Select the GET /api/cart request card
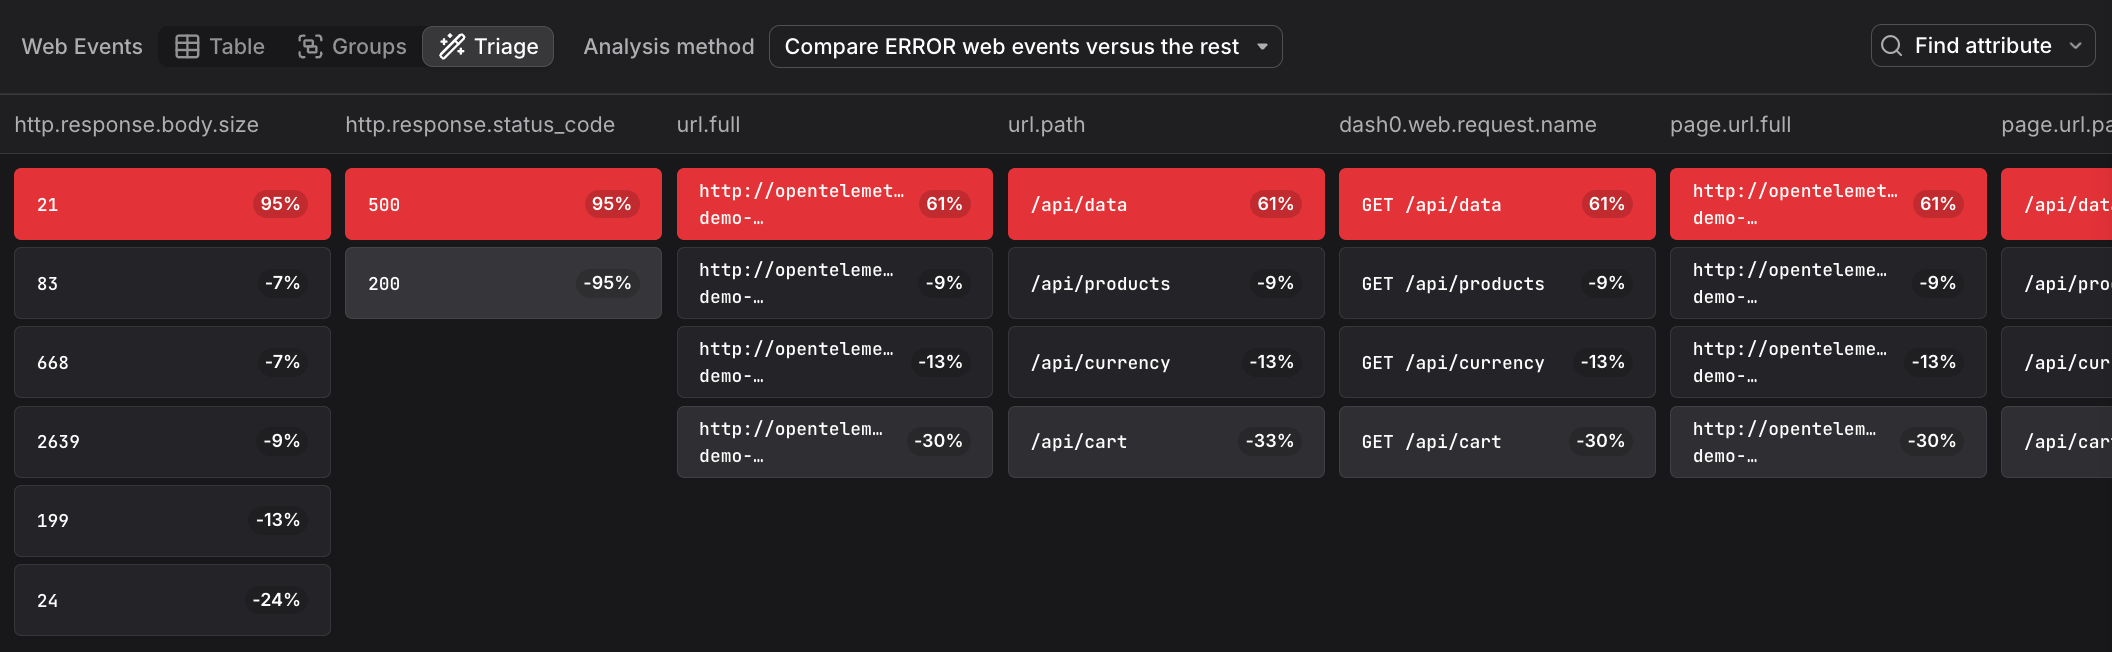The width and height of the screenshot is (2112, 652). 1497,442
